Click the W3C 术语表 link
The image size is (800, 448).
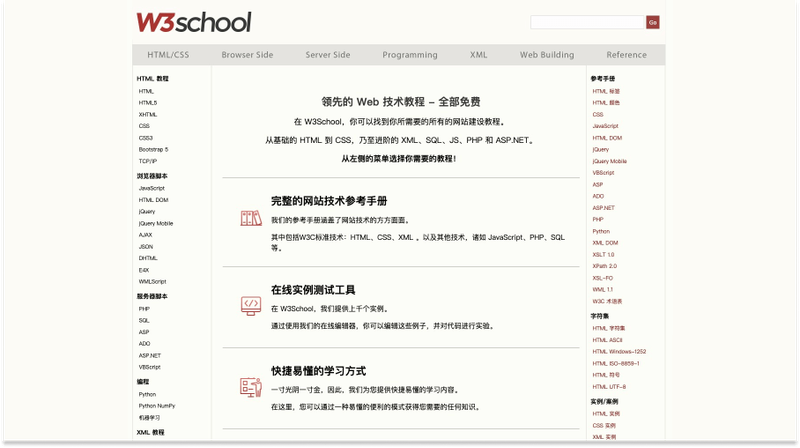coord(607,301)
